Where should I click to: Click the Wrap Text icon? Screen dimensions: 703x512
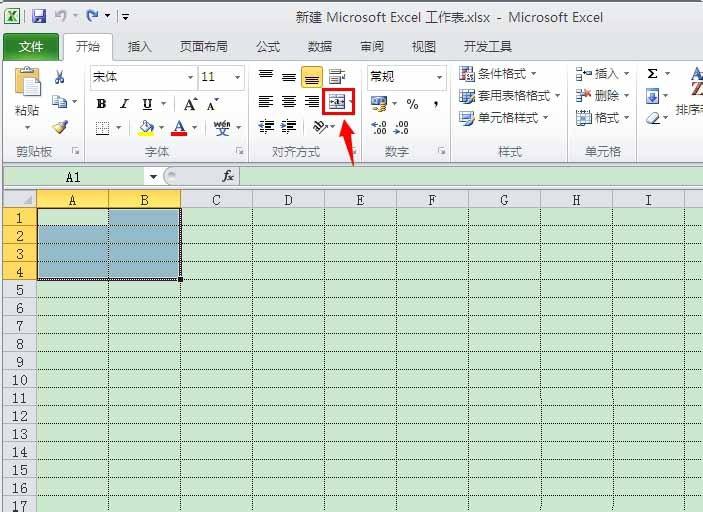pyautogui.click(x=337, y=77)
